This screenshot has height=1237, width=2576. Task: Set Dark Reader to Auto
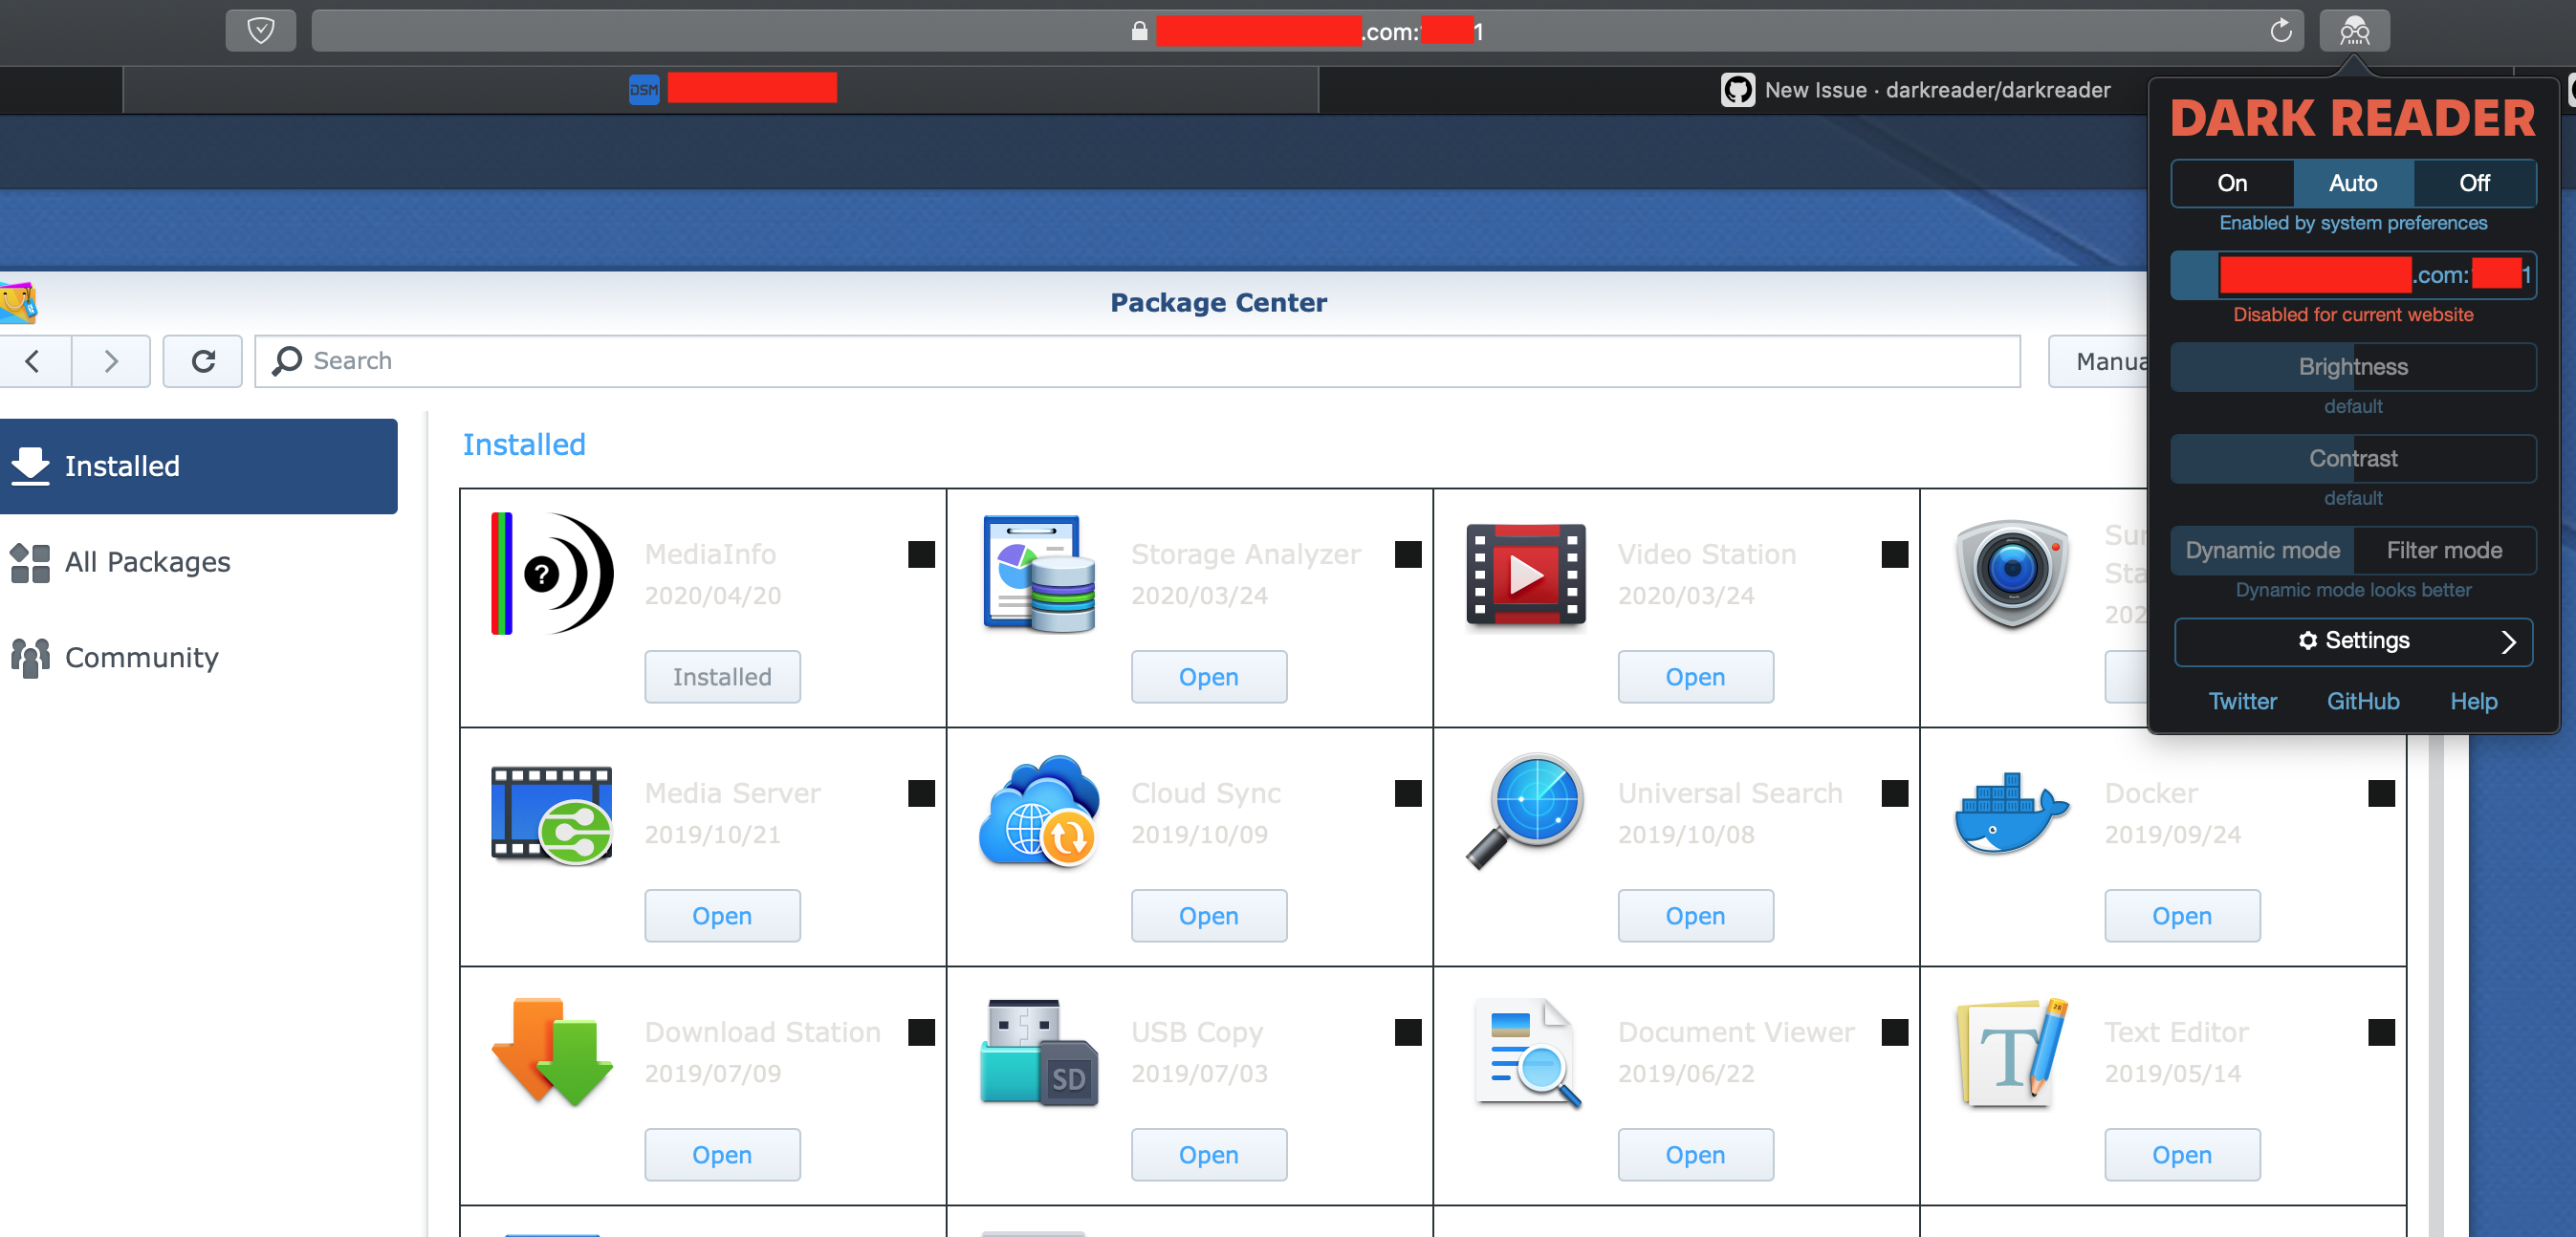pyautogui.click(x=2353, y=183)
